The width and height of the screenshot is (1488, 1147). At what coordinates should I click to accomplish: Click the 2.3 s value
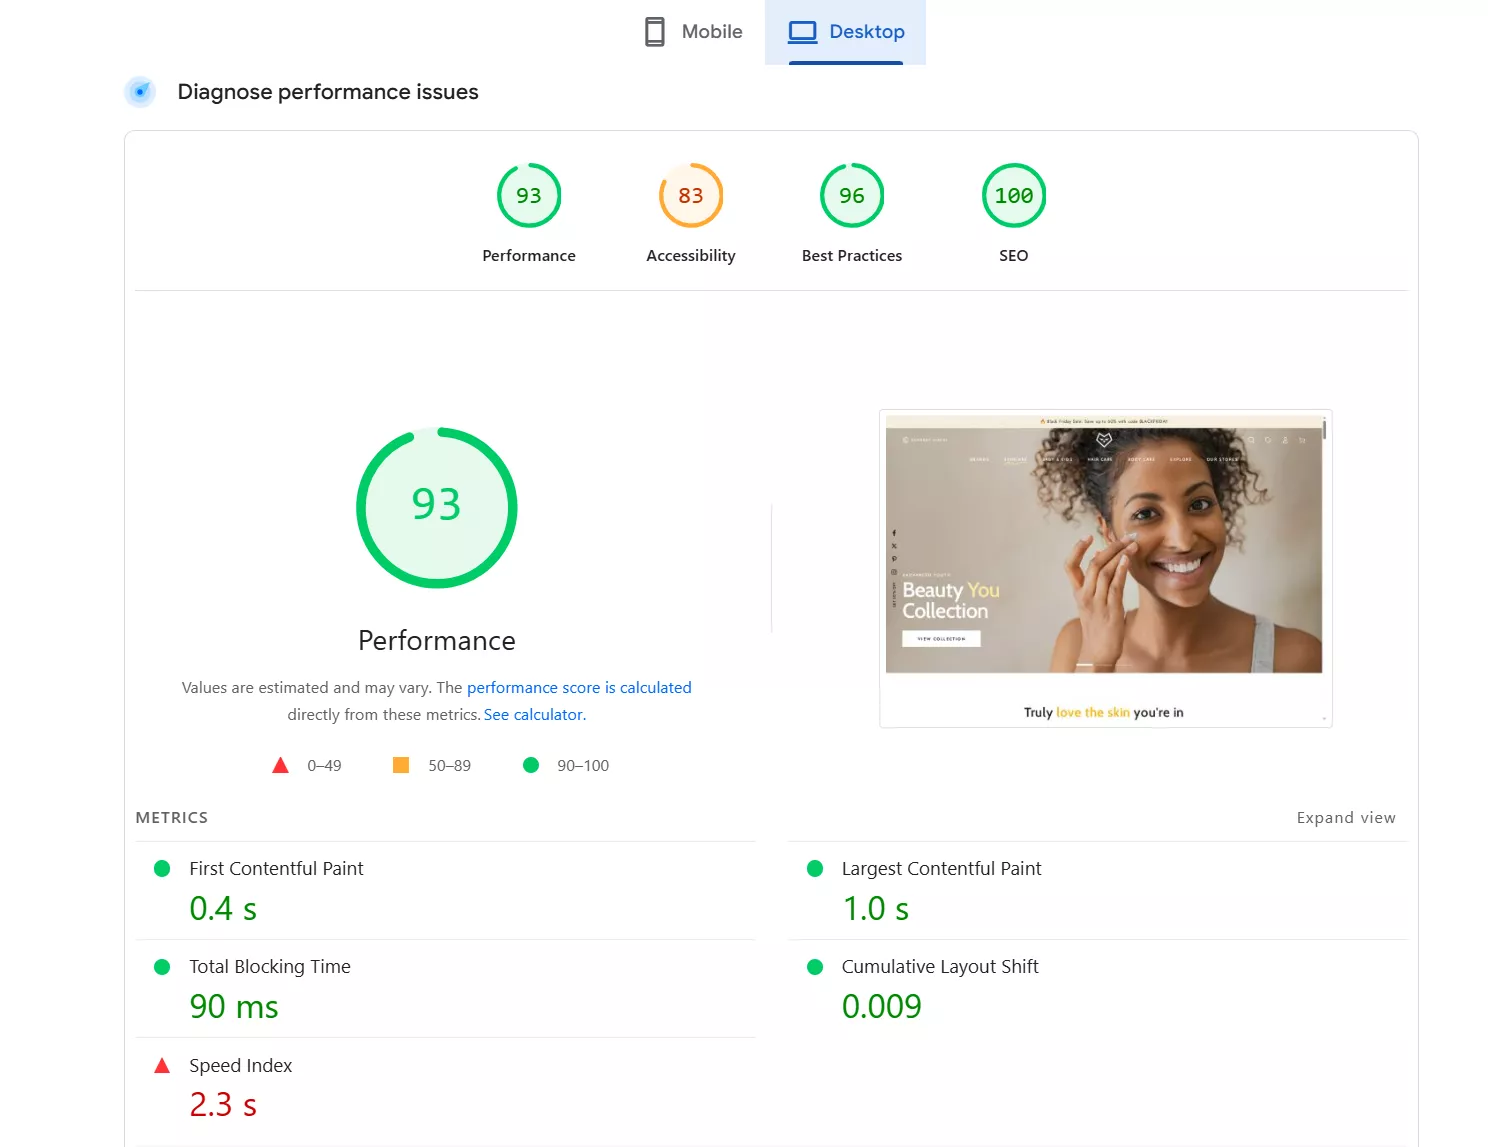(223, 1105)
